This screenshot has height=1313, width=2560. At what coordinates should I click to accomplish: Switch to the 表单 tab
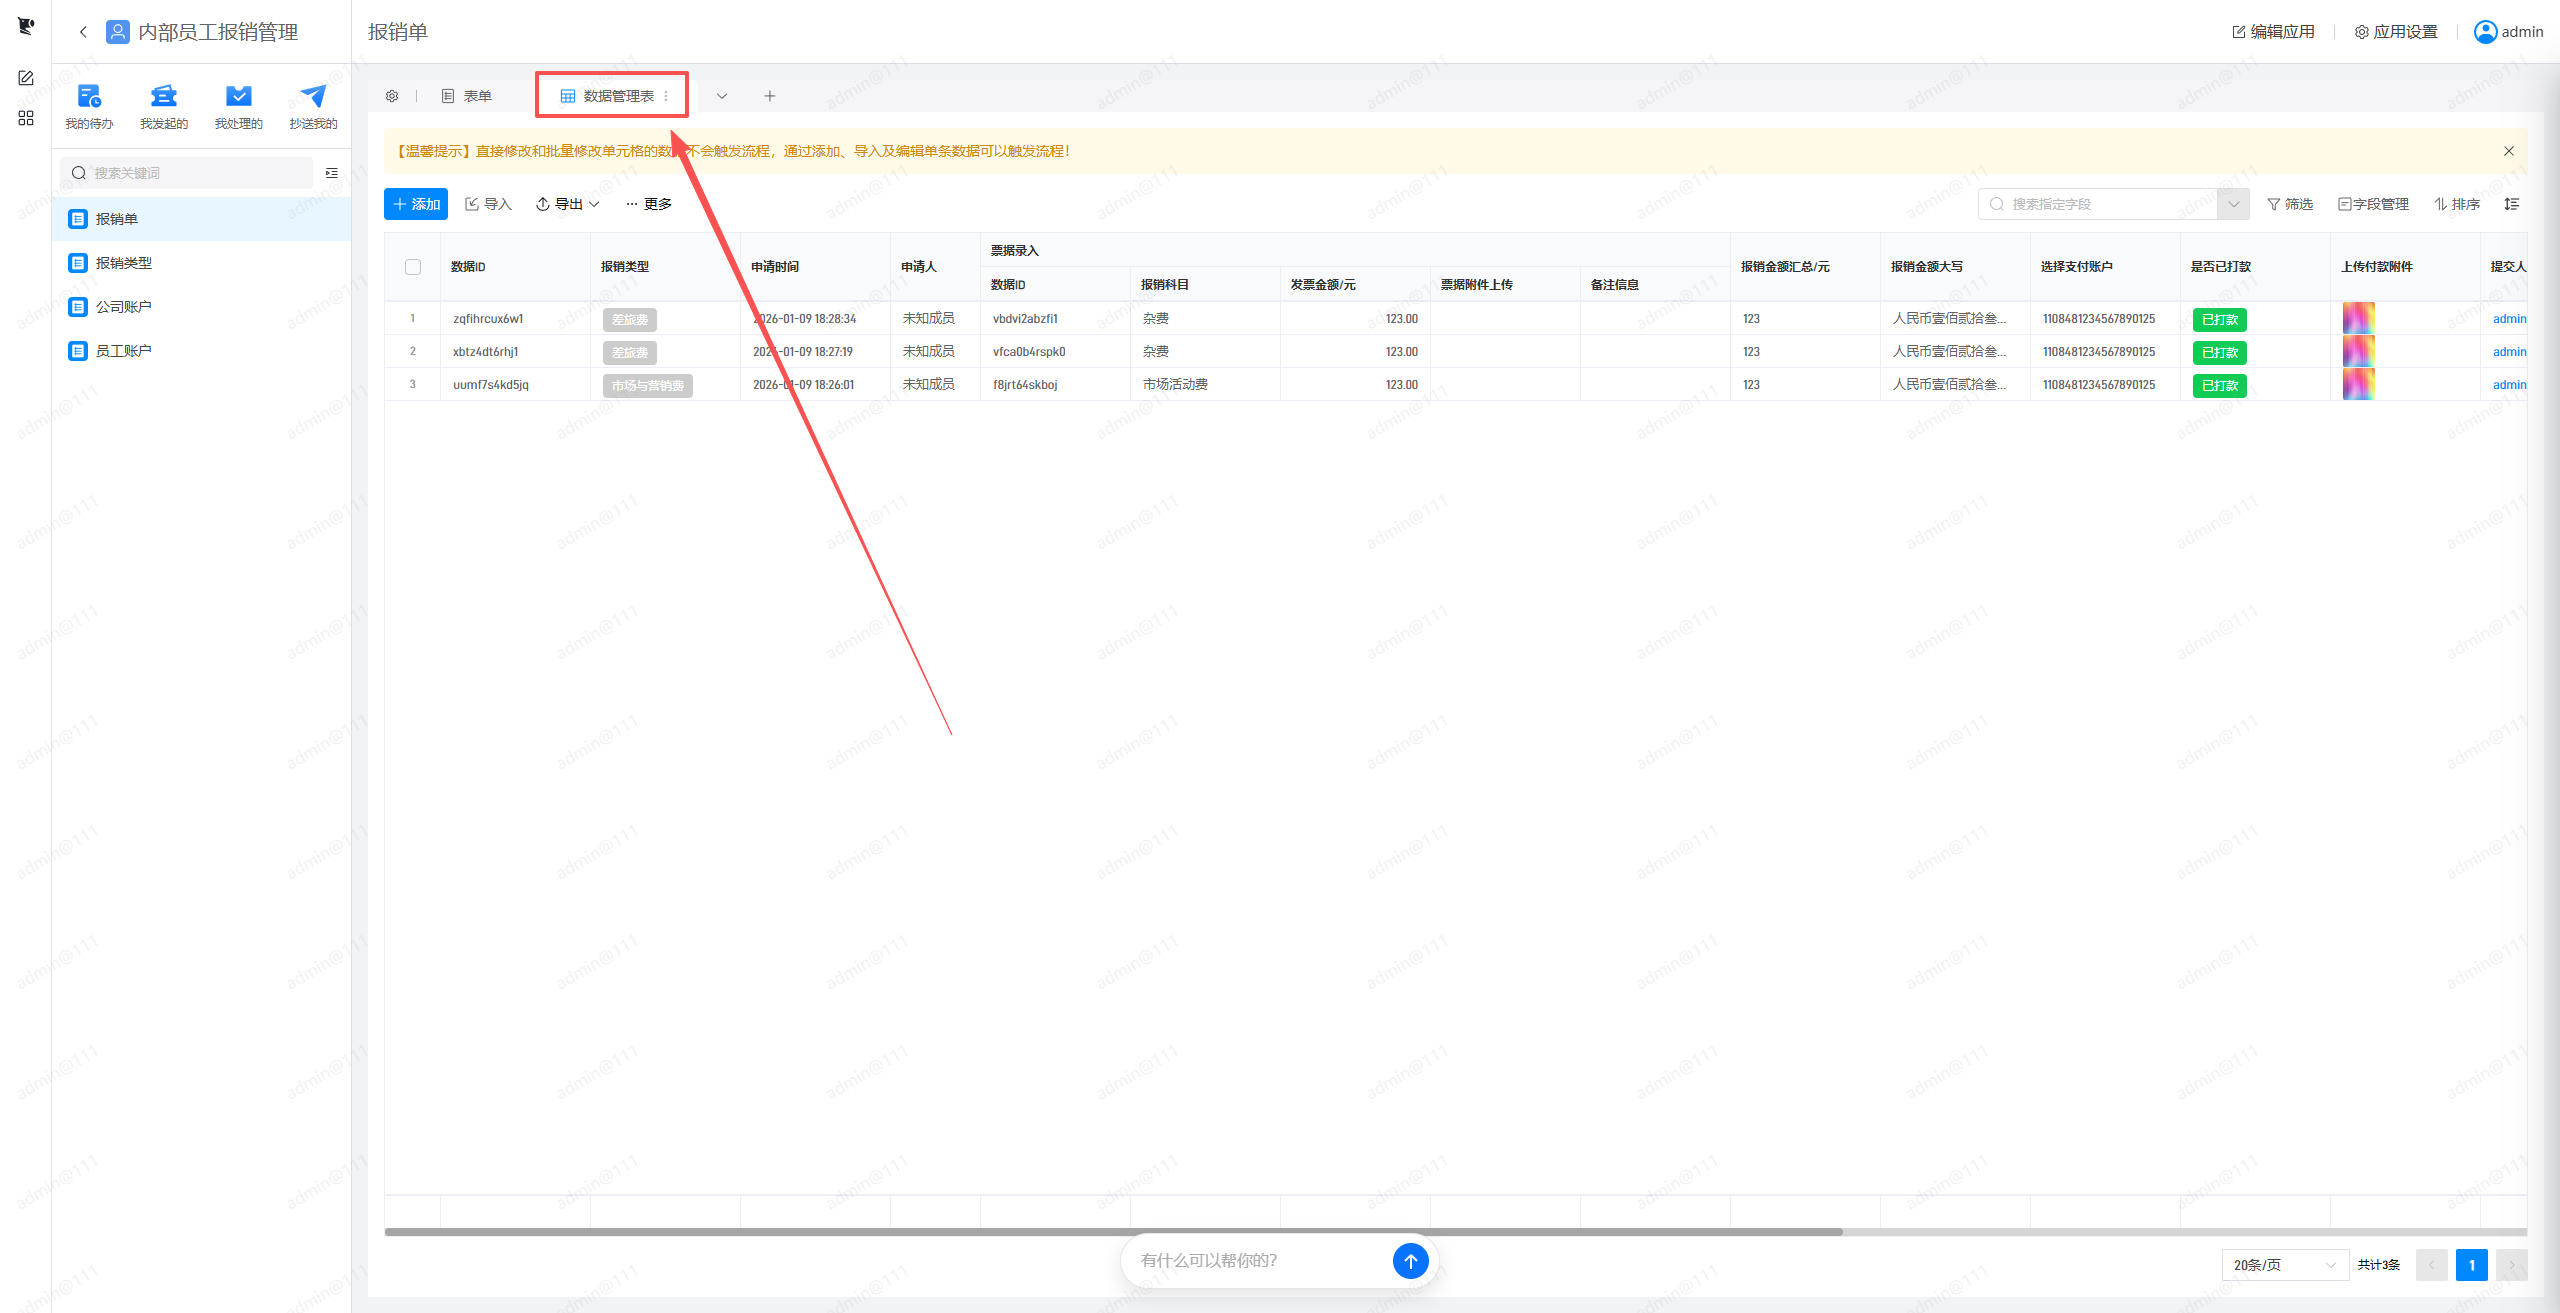point(467,96)
